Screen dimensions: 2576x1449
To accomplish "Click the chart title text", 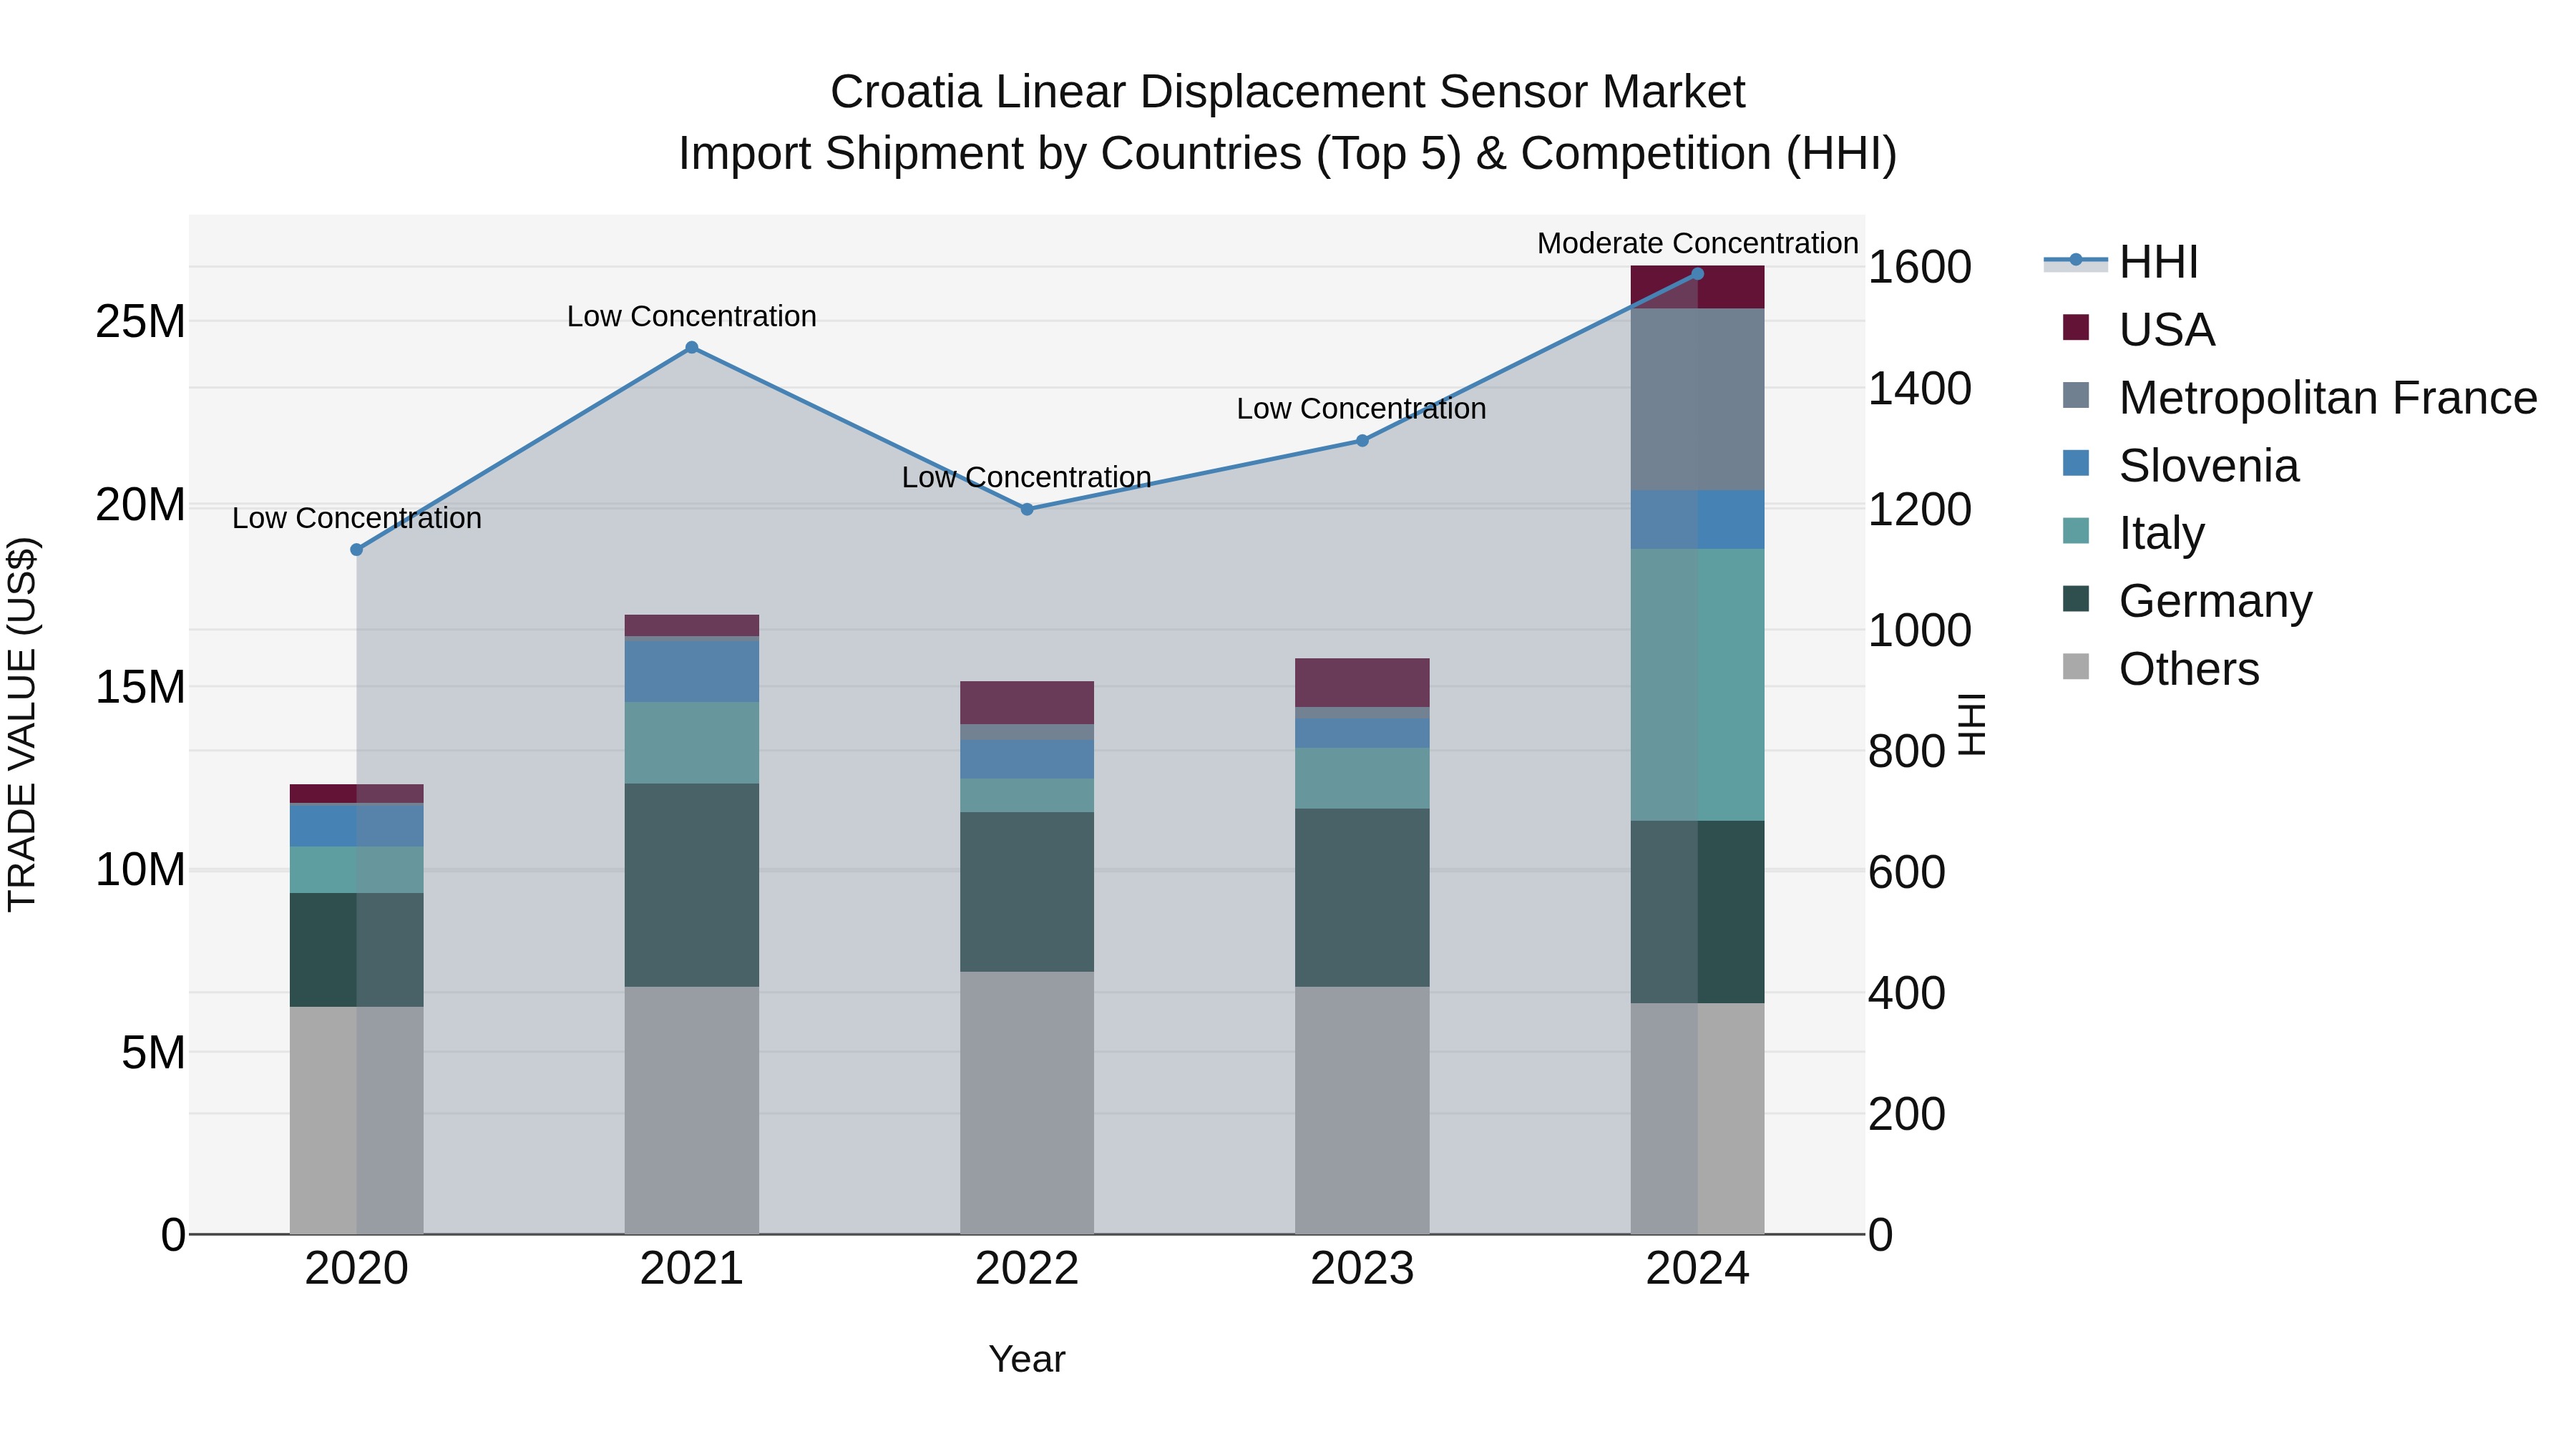I will [1287, 122].
